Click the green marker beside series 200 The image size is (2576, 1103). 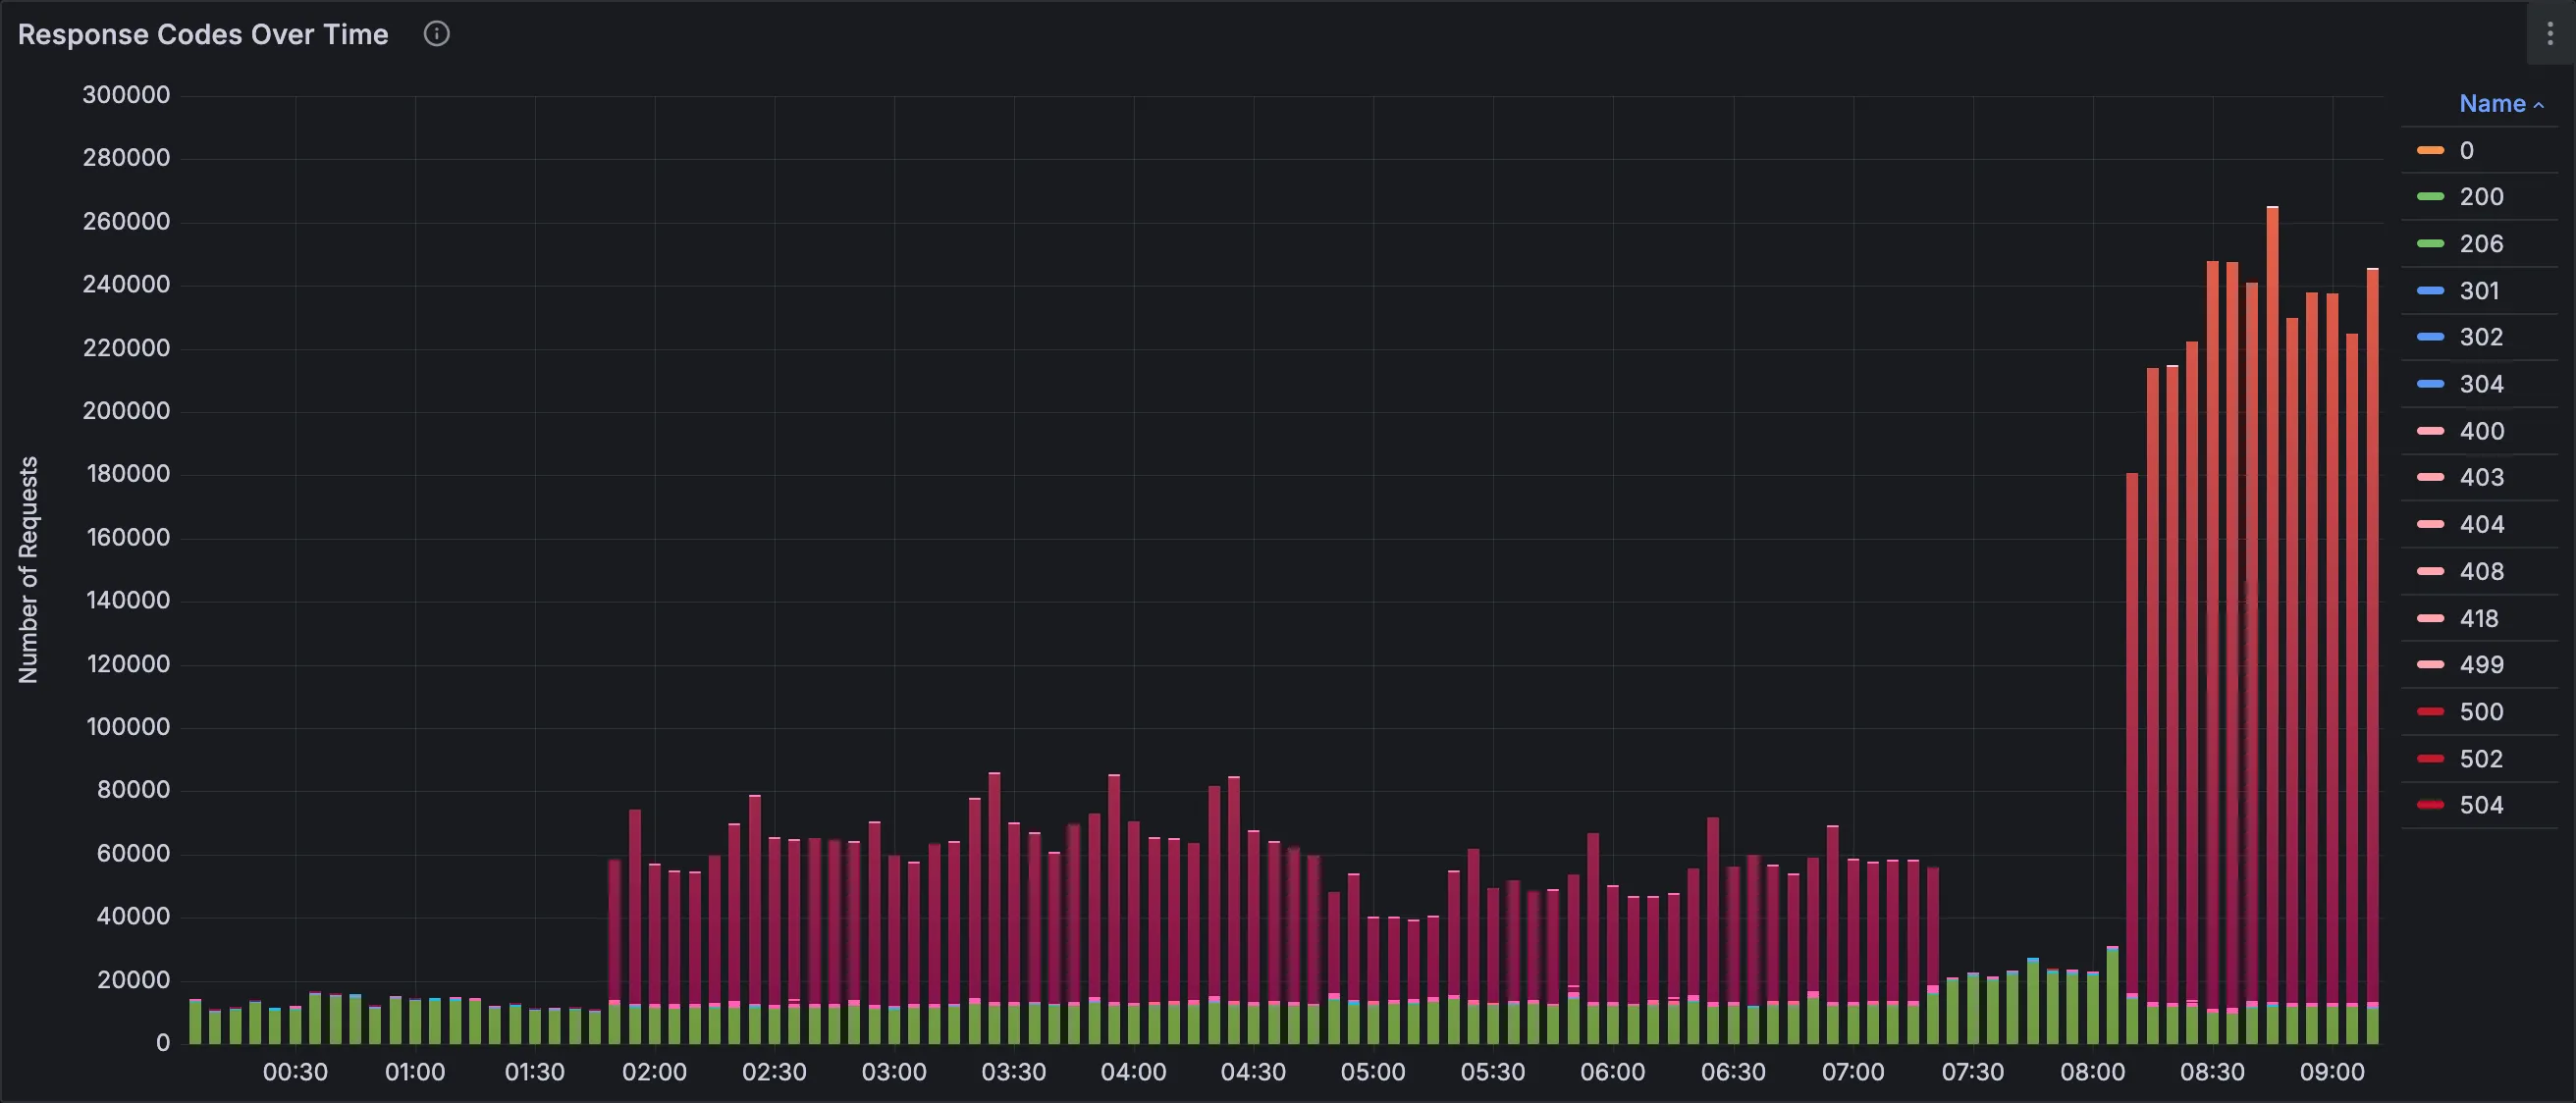pos(2429,196)
